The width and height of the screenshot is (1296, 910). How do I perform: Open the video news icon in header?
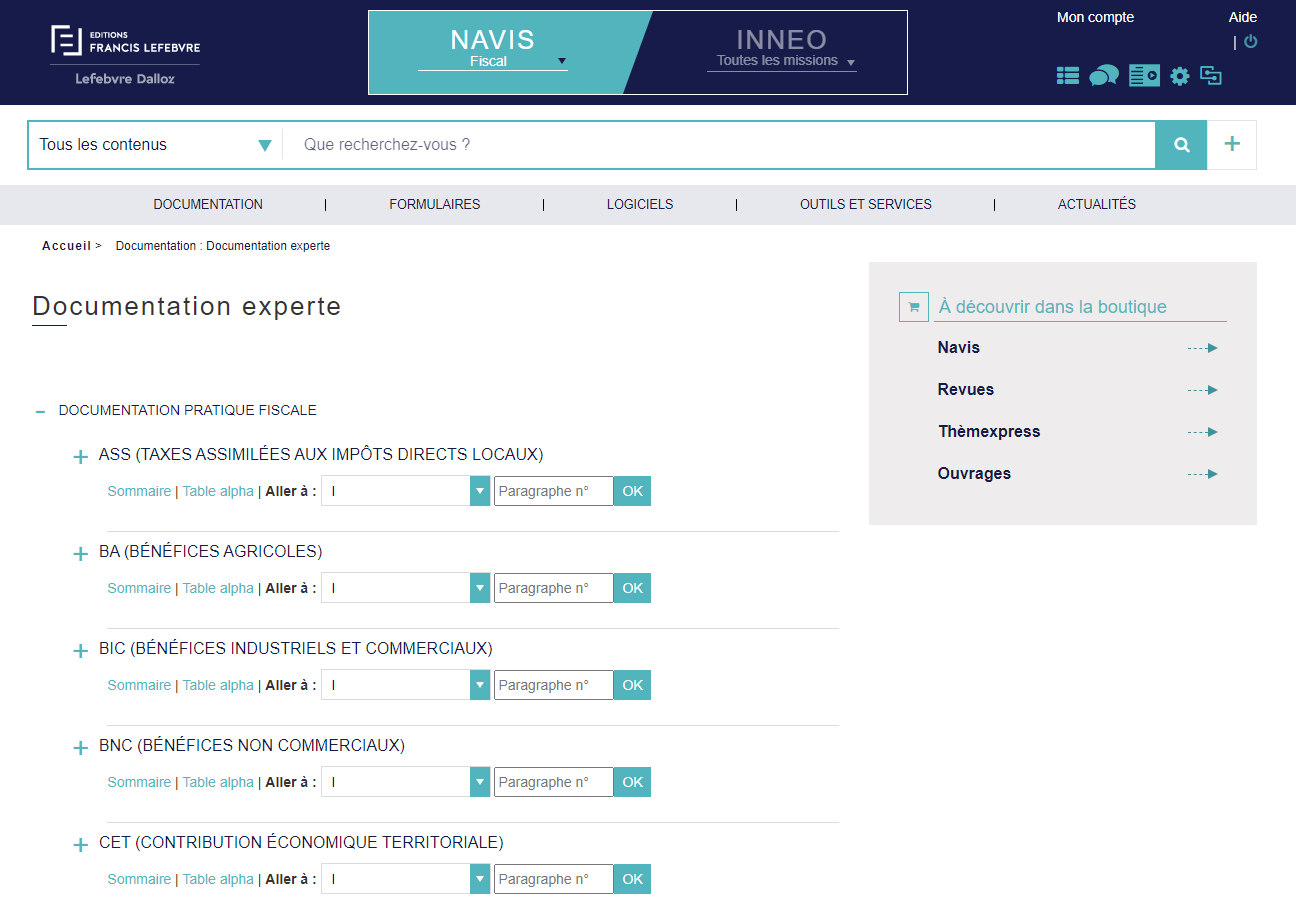click(x=1144, y=75)
